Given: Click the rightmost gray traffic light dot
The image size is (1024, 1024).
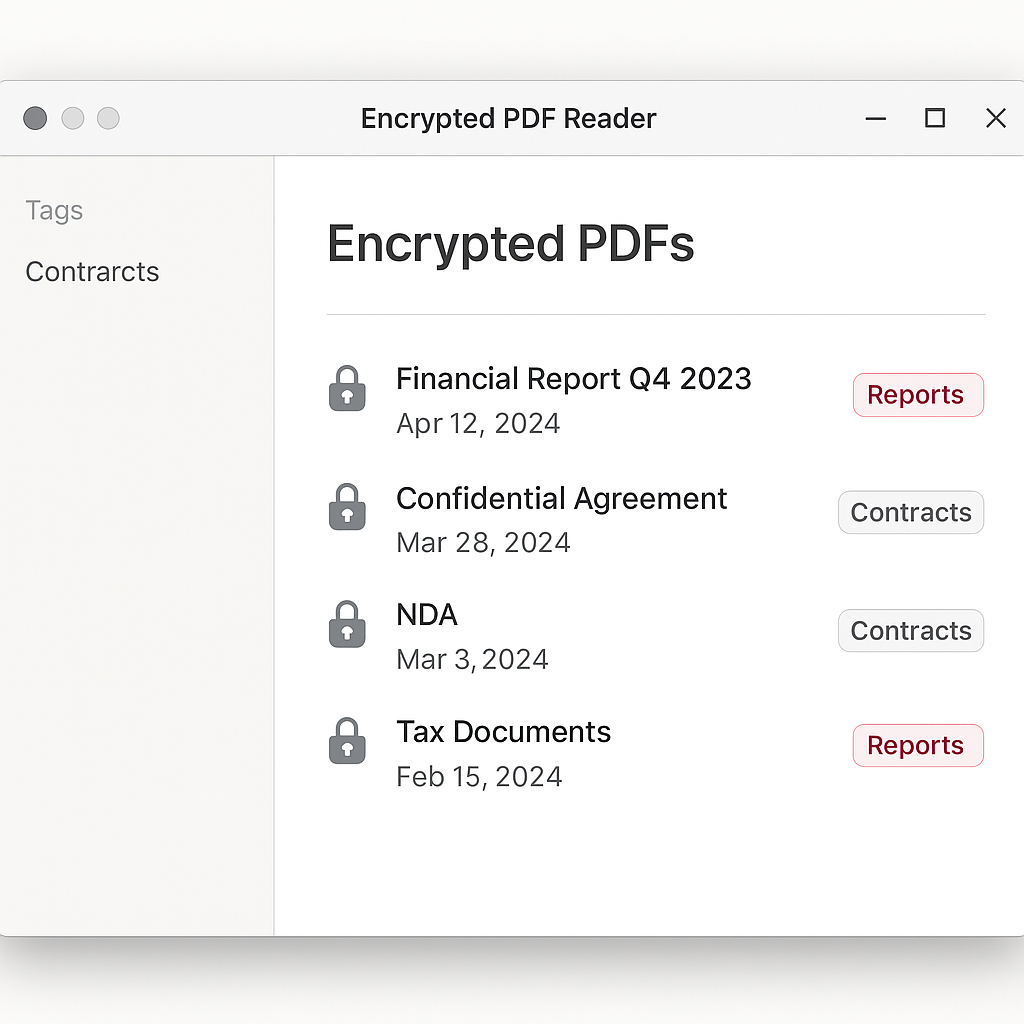Looking at the screenshot, I should pos(108,118).
